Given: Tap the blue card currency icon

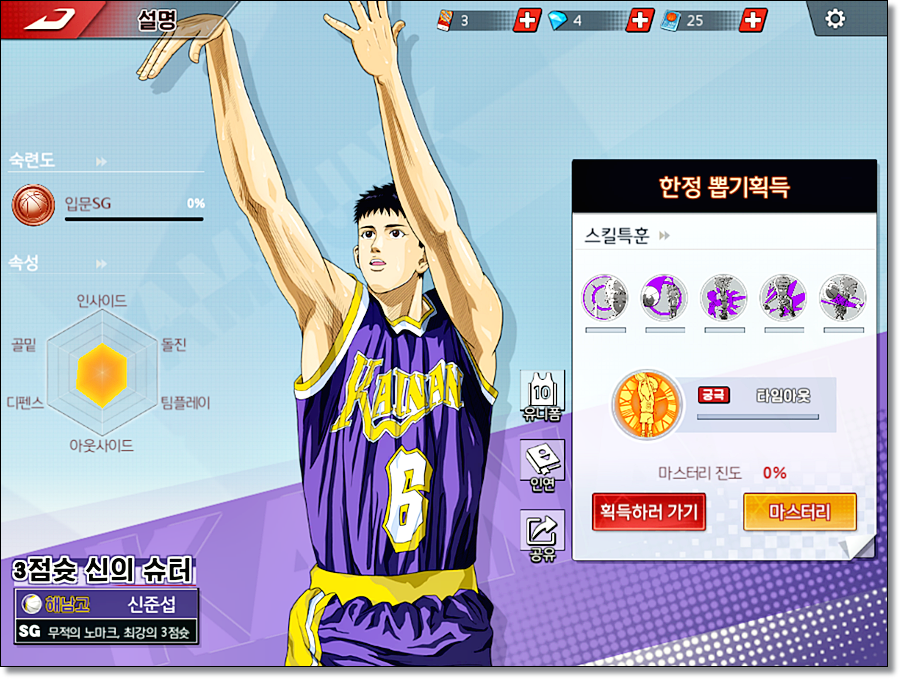Looking at the screenshot, I should (x=670, y=21).
